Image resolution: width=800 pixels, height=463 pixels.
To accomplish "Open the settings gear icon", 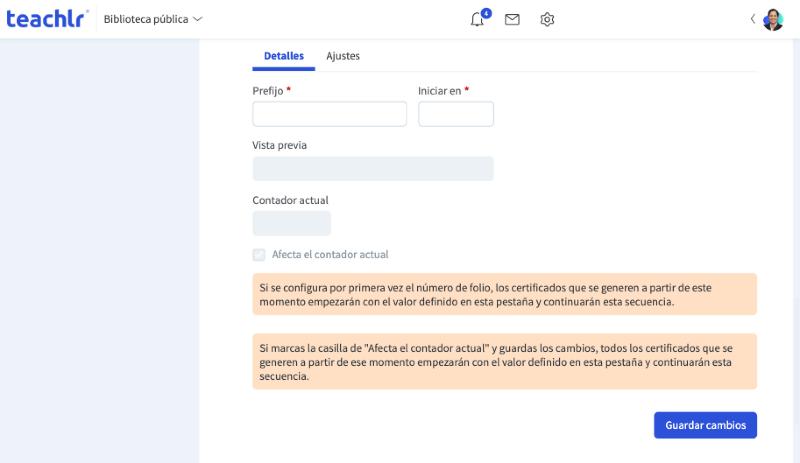I will click(547, 19).
